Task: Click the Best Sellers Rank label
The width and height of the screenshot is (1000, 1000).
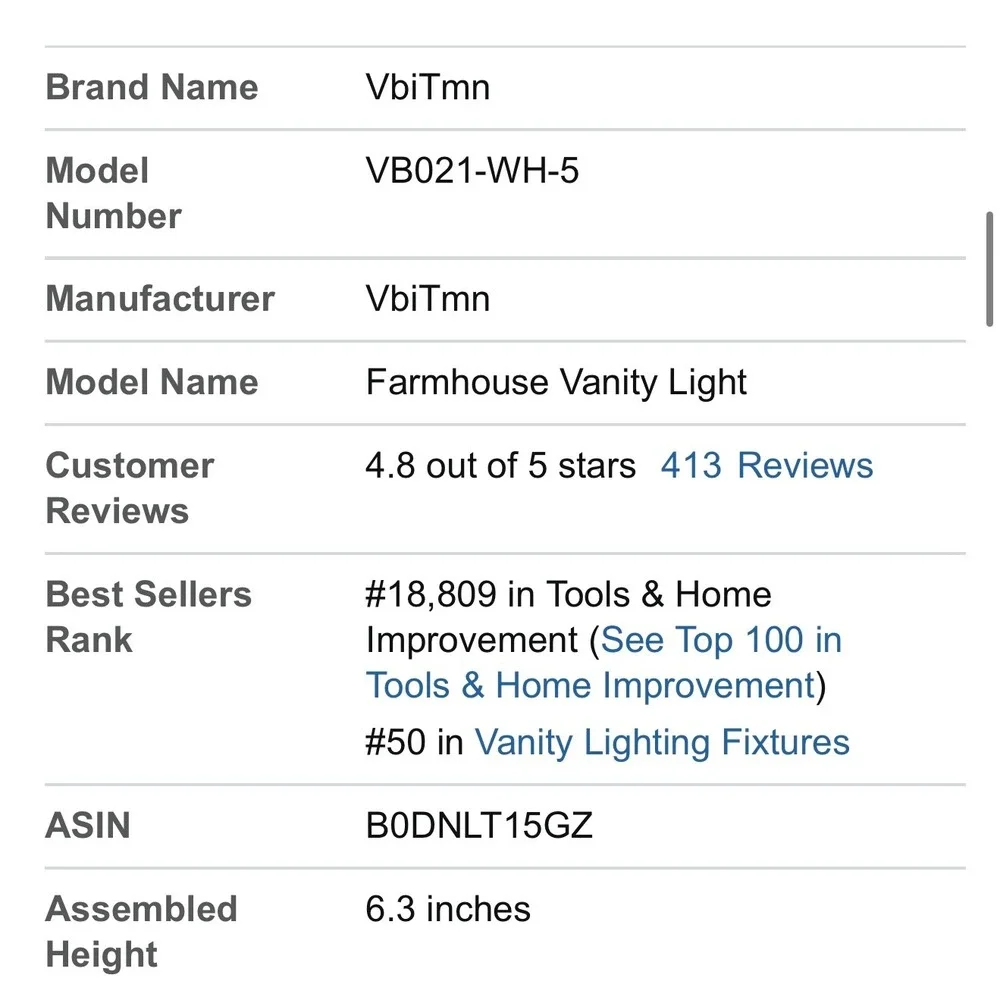Action: [149, 617]
